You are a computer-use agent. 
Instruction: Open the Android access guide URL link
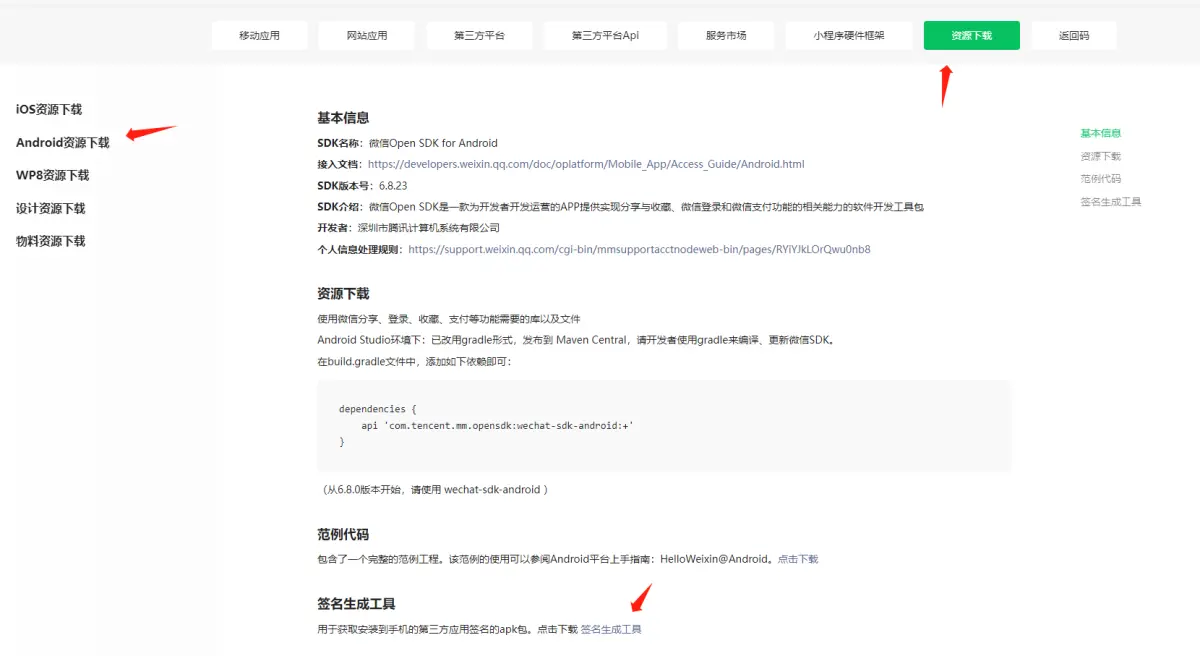tap(586, 164)
